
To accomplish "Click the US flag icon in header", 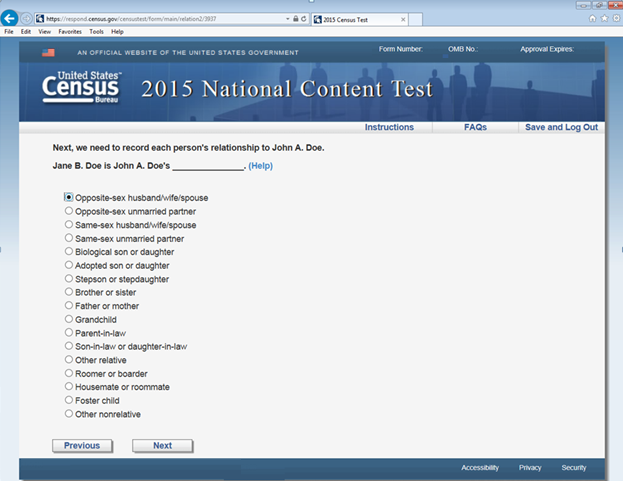I will (48, 53).
